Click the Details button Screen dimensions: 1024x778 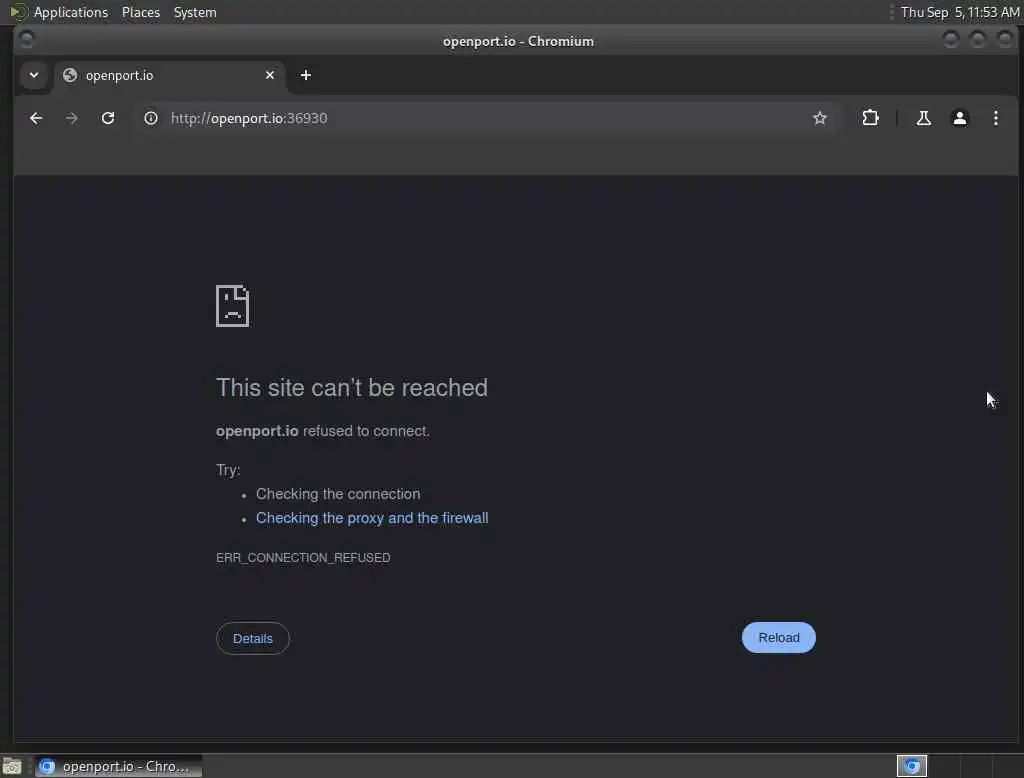[x=253, y=639]
